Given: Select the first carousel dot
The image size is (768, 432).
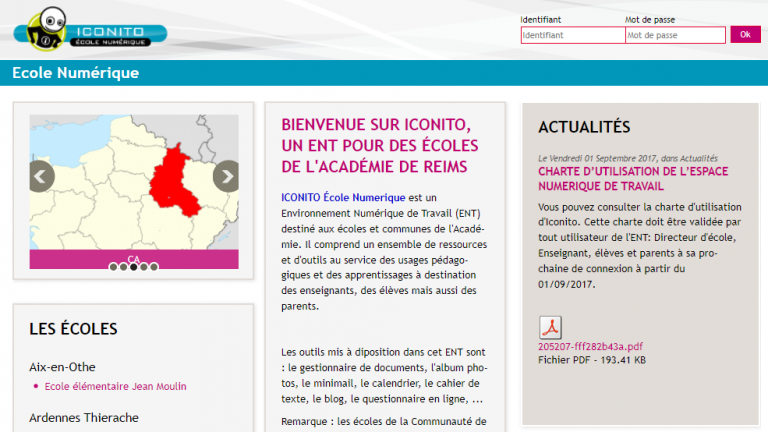Looking at the screenshot, I should (x=113, y=267).
